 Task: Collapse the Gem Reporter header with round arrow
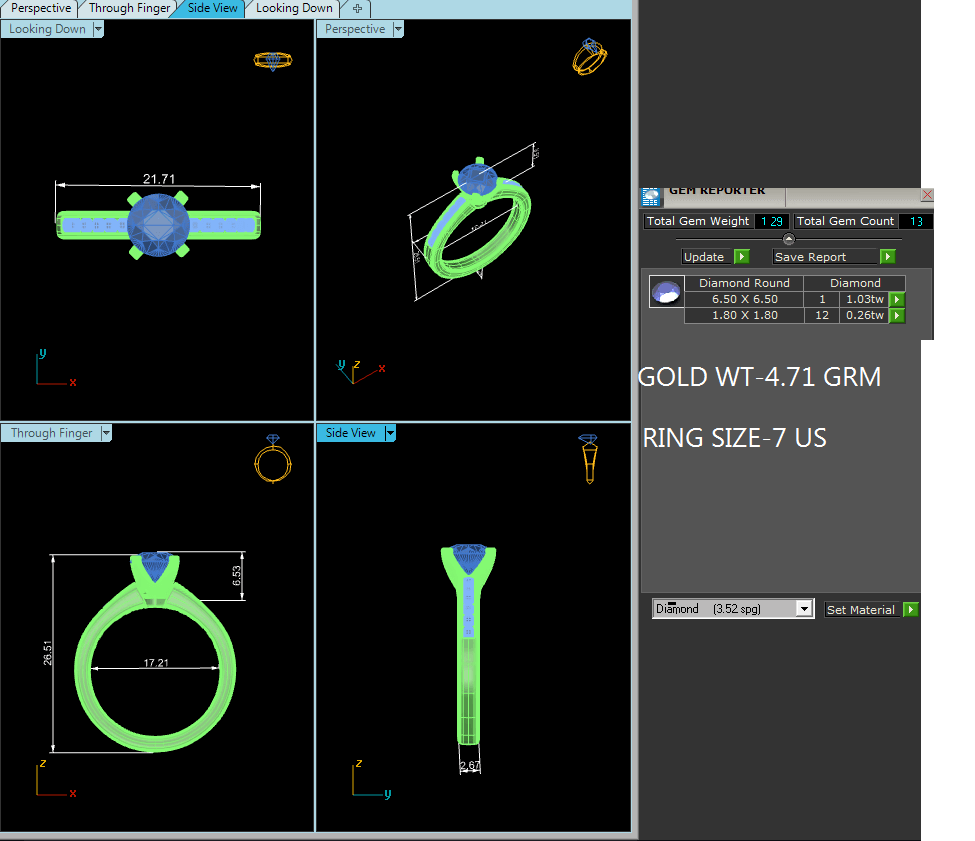click(788, 239)
